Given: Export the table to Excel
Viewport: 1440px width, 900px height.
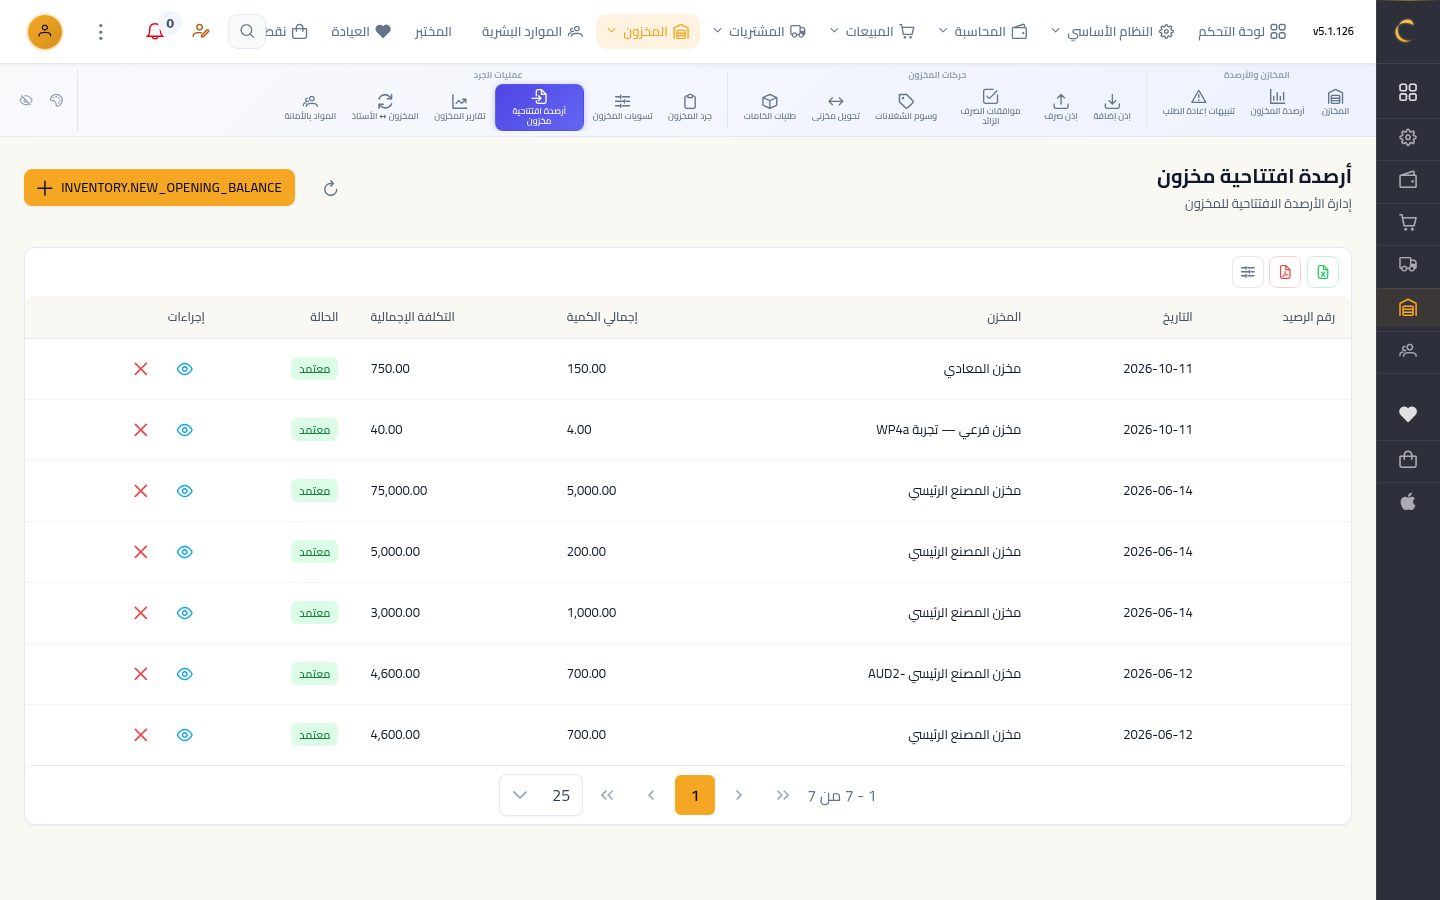Looking at the screenshot, I should pyautogui.click(x=1323, y=272).
